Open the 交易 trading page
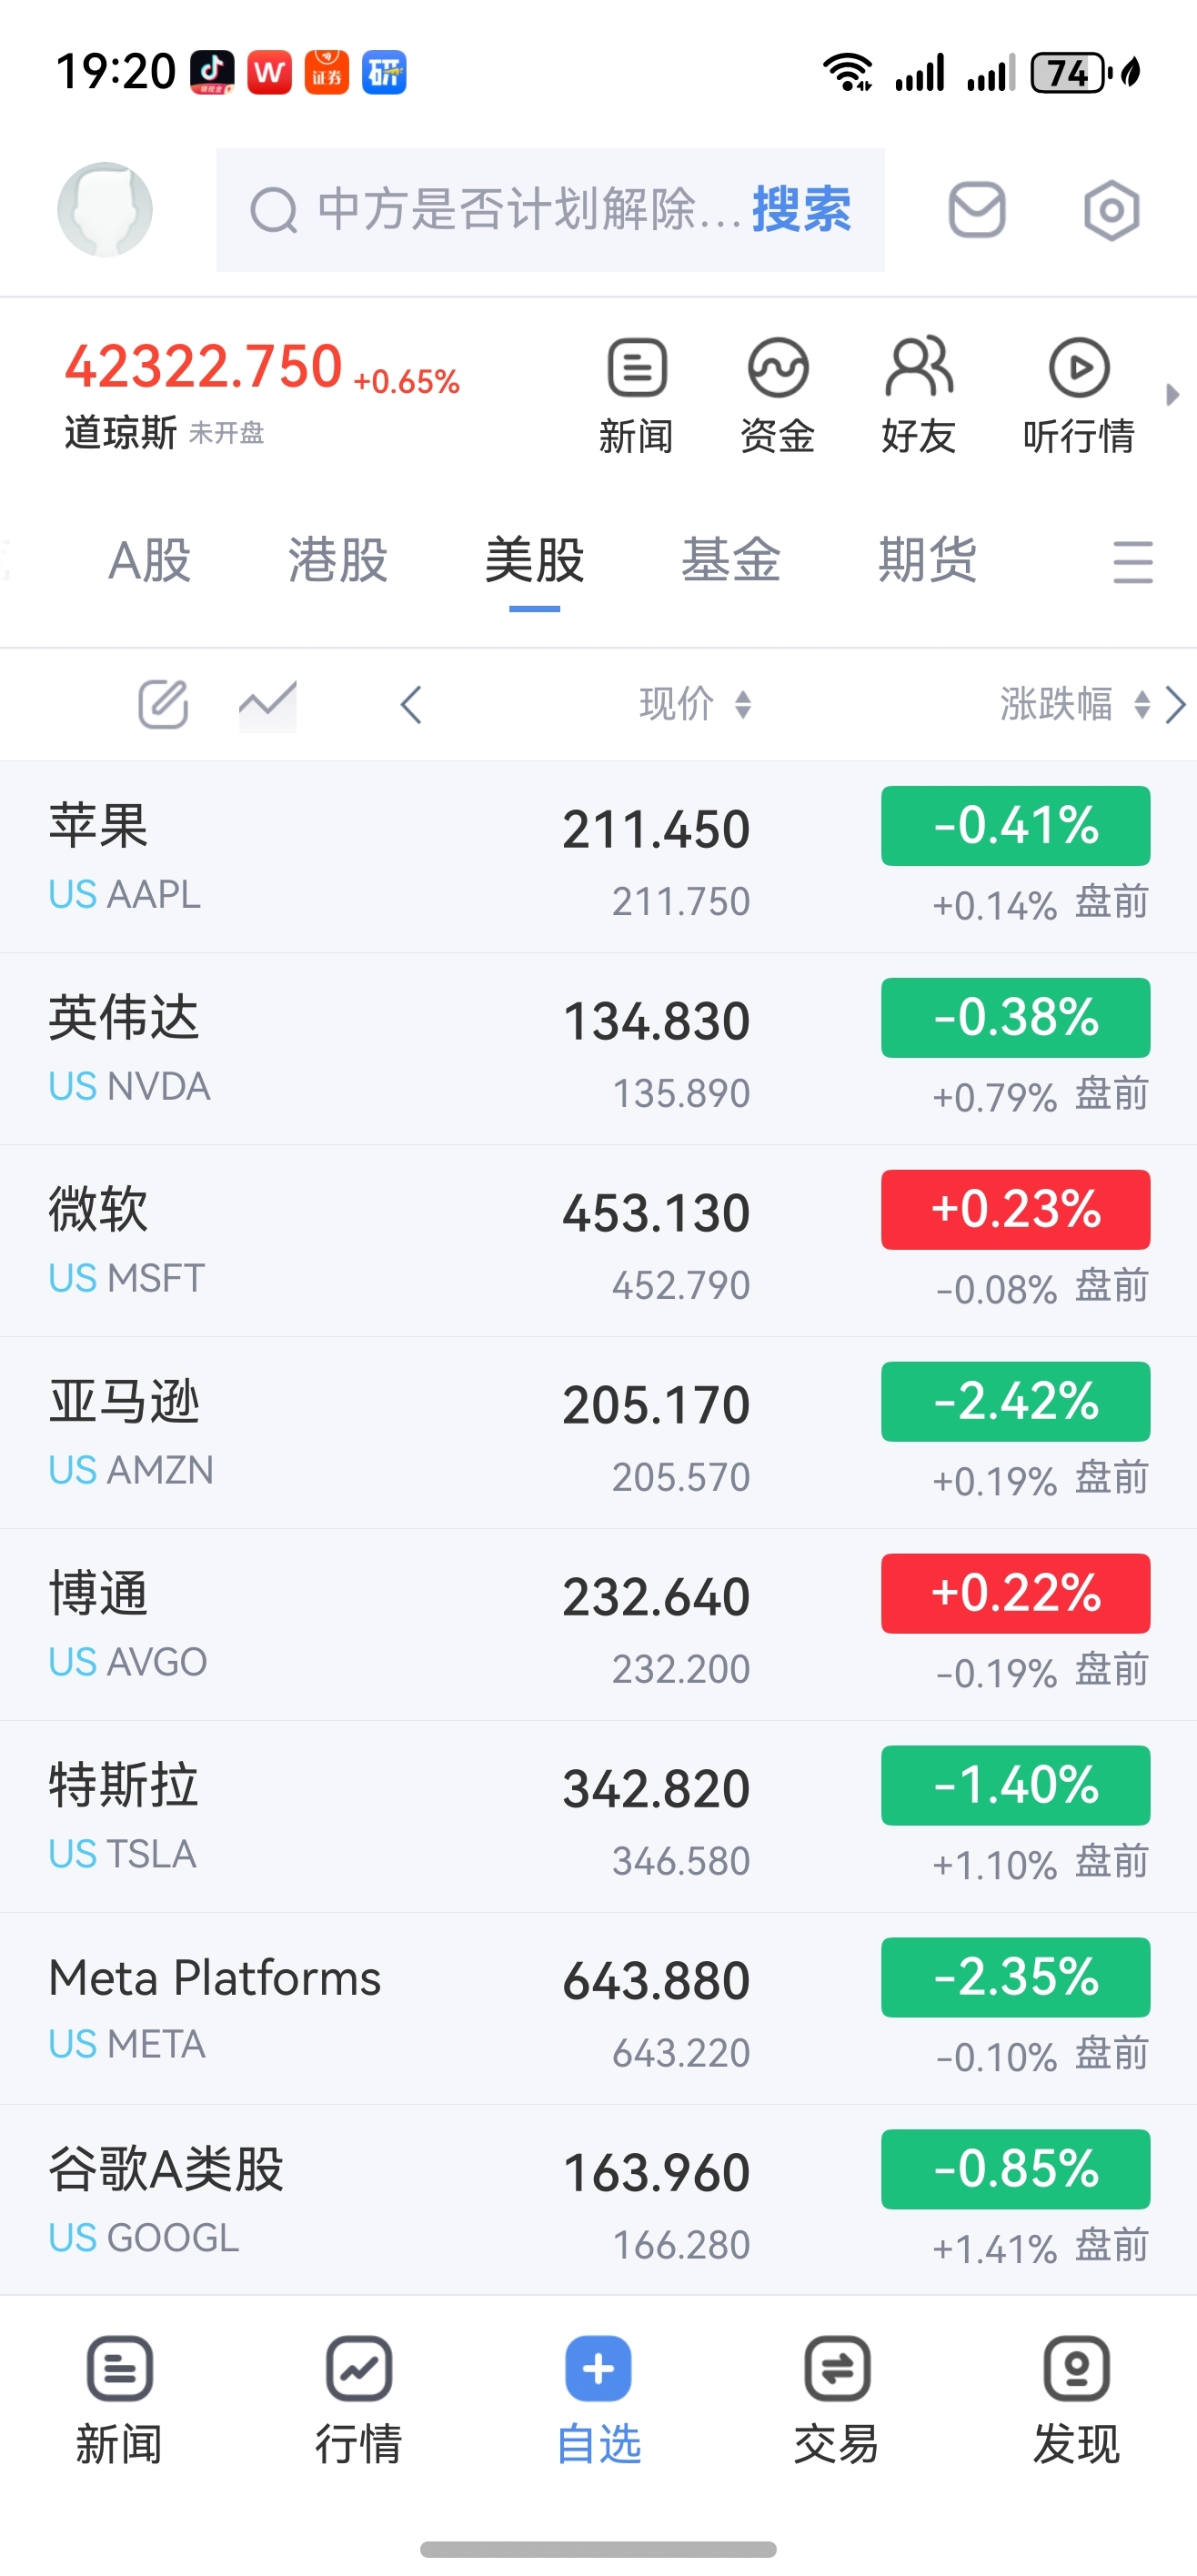The image size is (1197, 2576). 837,2401
